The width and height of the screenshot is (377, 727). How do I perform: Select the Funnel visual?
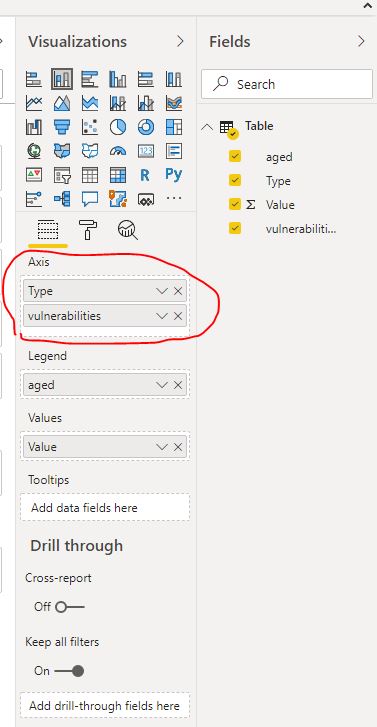coord(62,127)
